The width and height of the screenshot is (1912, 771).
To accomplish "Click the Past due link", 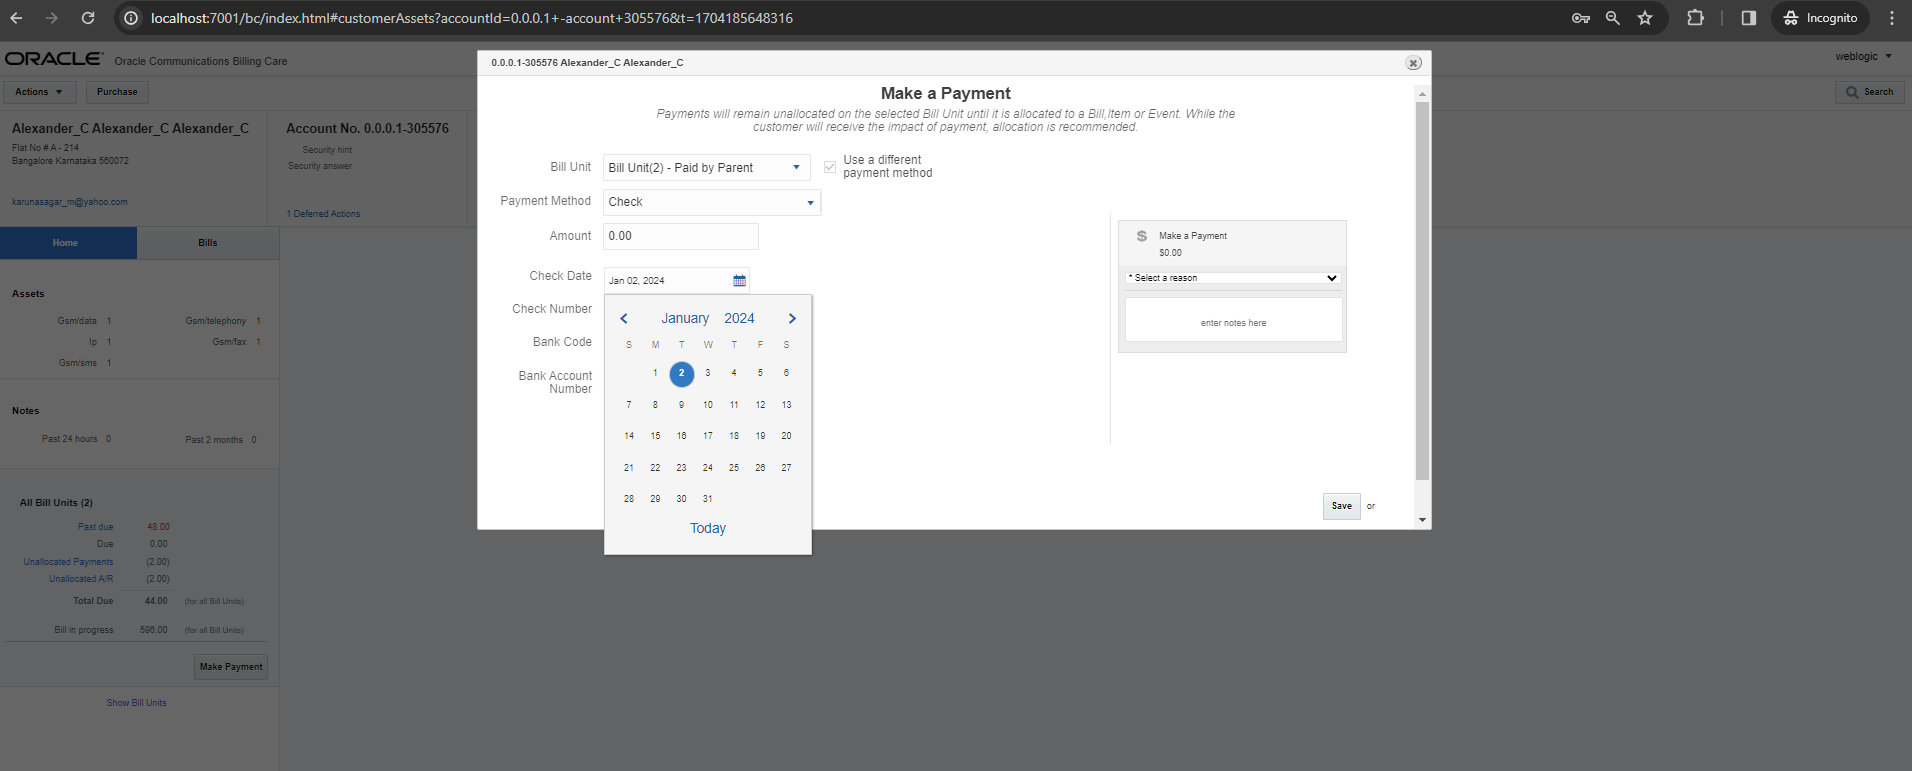I will [x=96, y=527].
